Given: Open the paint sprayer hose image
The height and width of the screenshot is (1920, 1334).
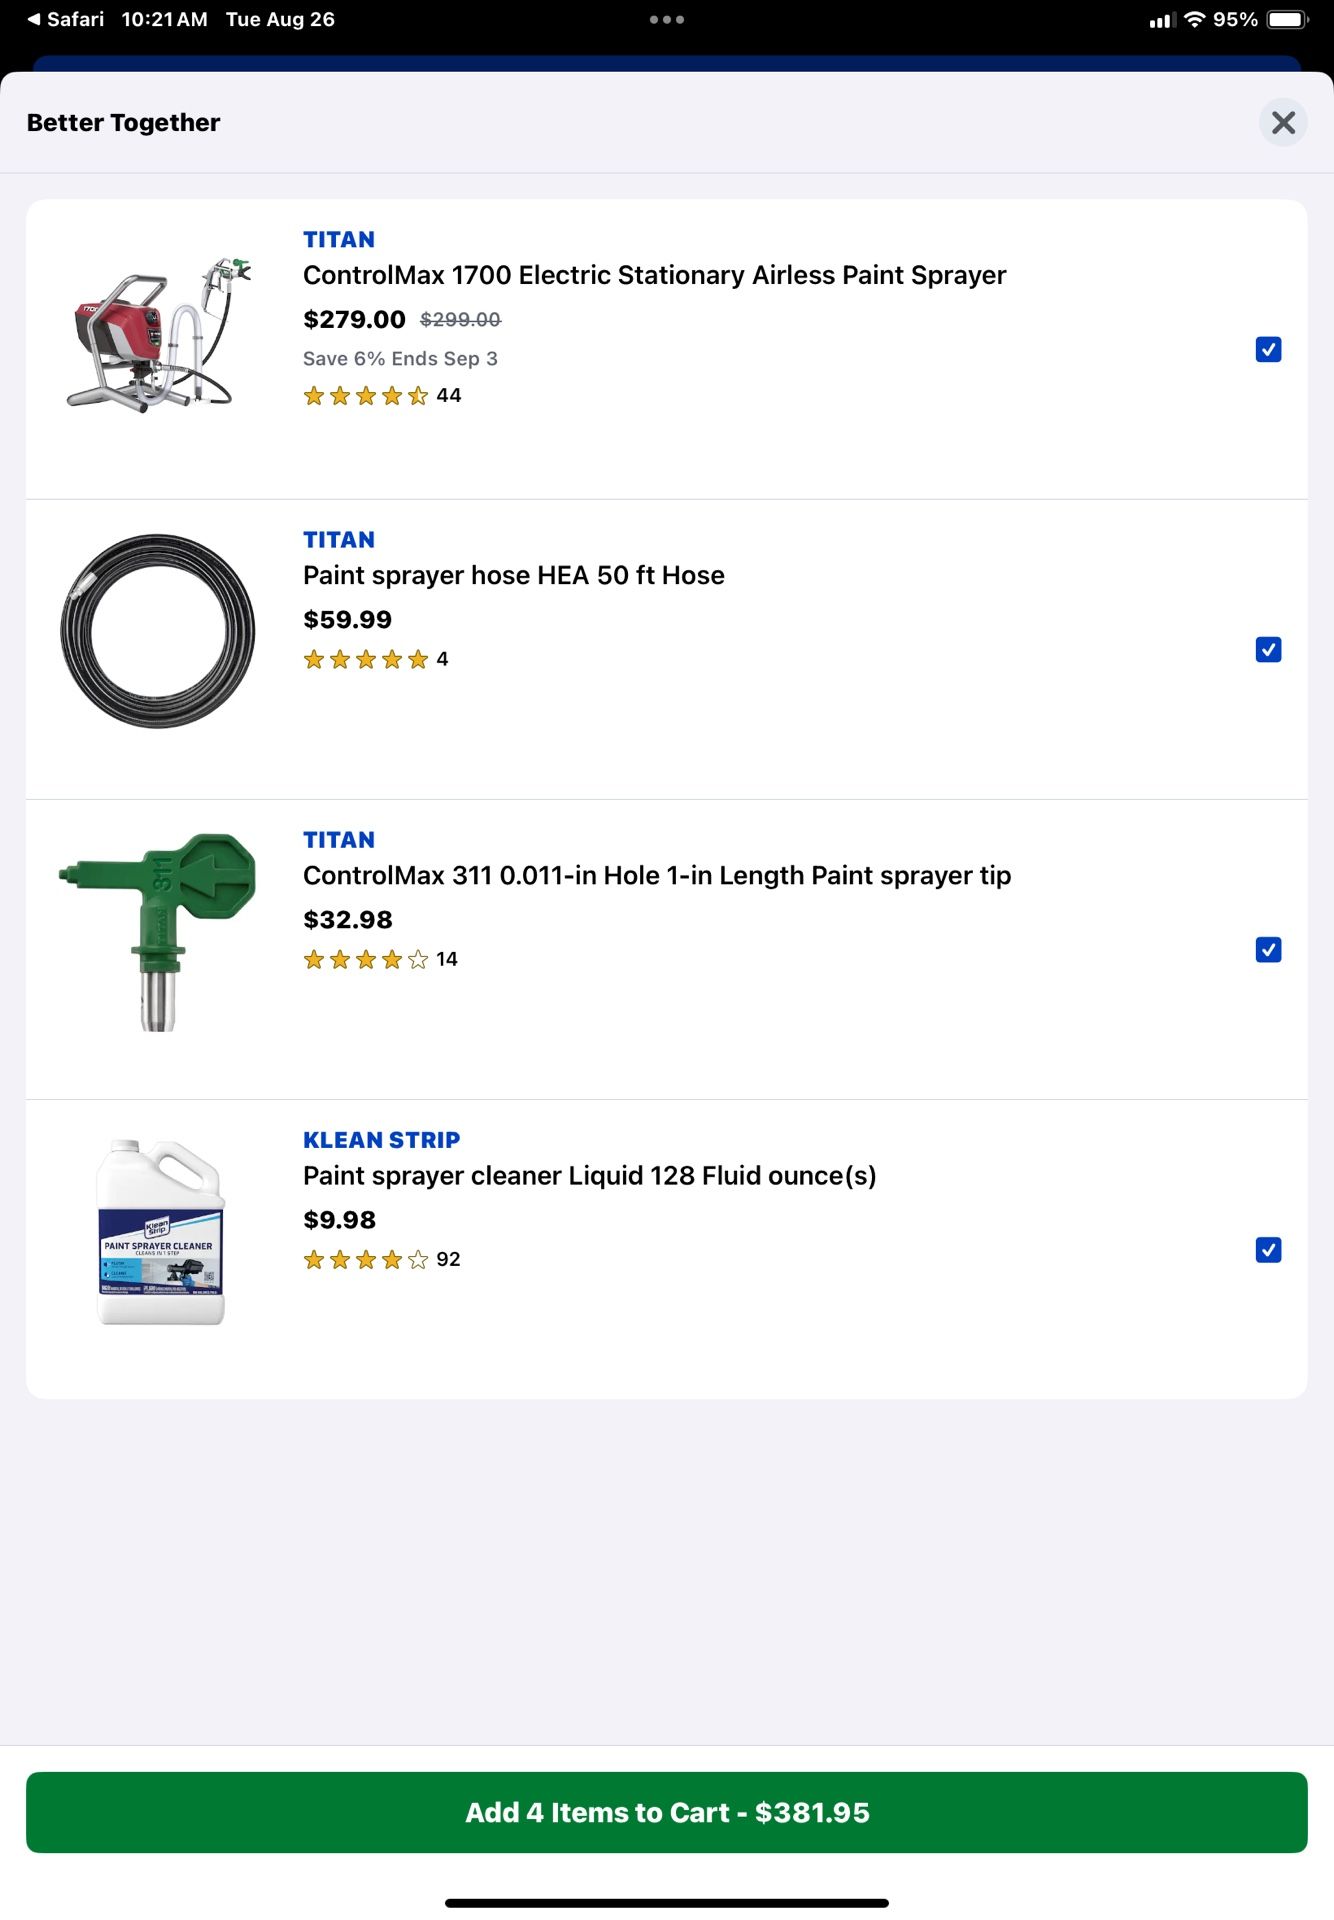Looking at the screenshot, I should pyautogui.click(x=158, y=631).
